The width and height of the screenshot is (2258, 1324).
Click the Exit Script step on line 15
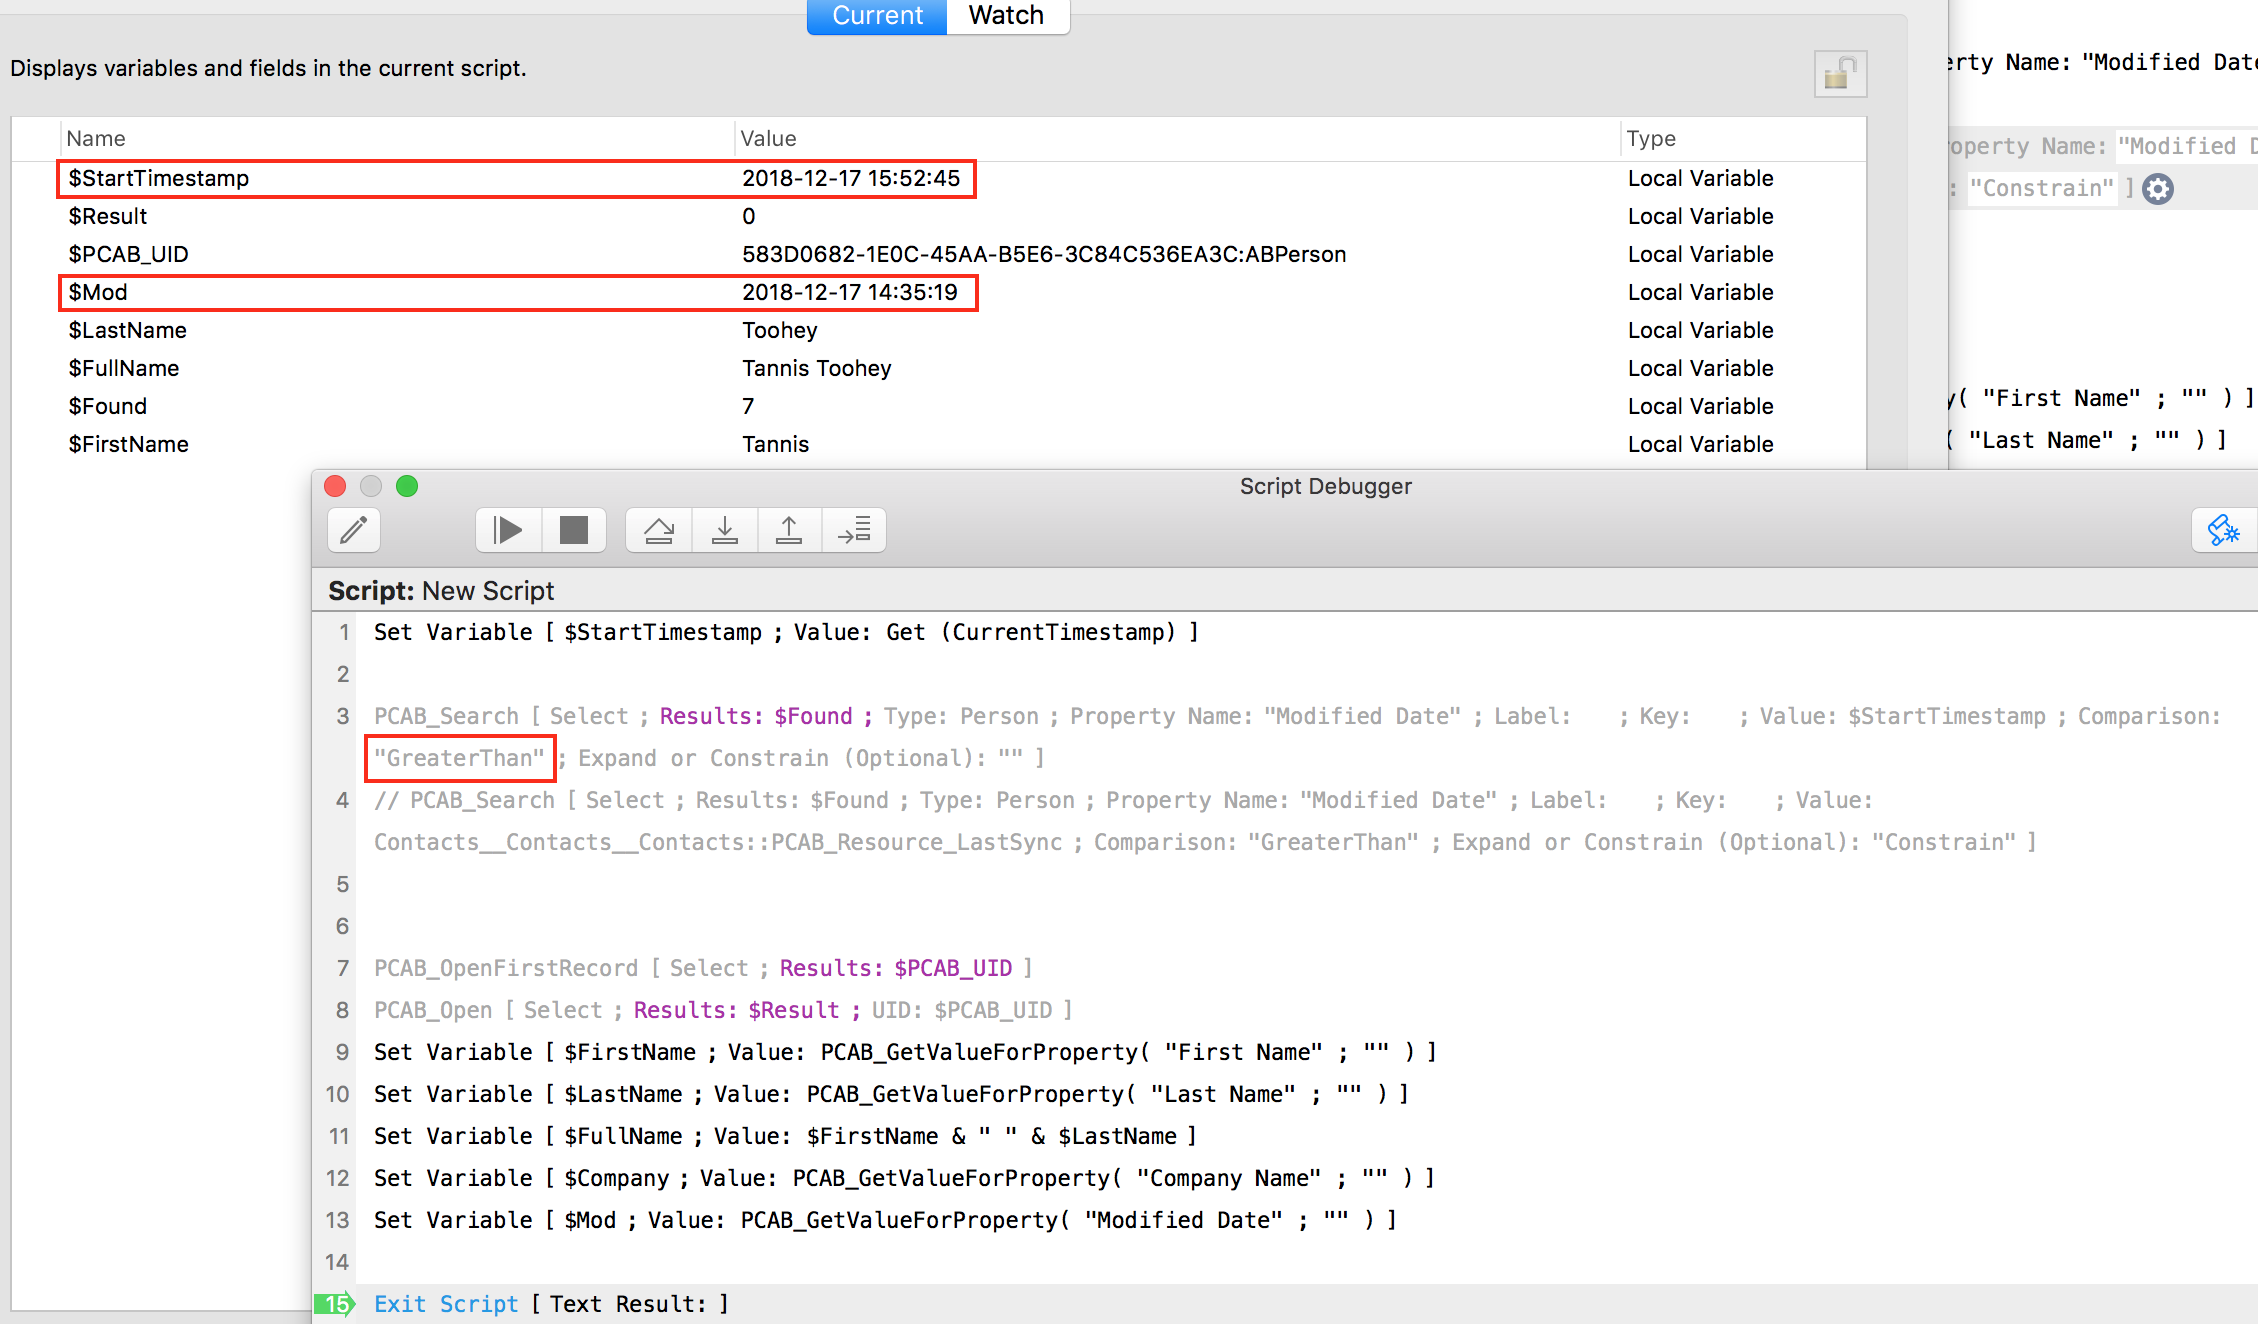551,1304
